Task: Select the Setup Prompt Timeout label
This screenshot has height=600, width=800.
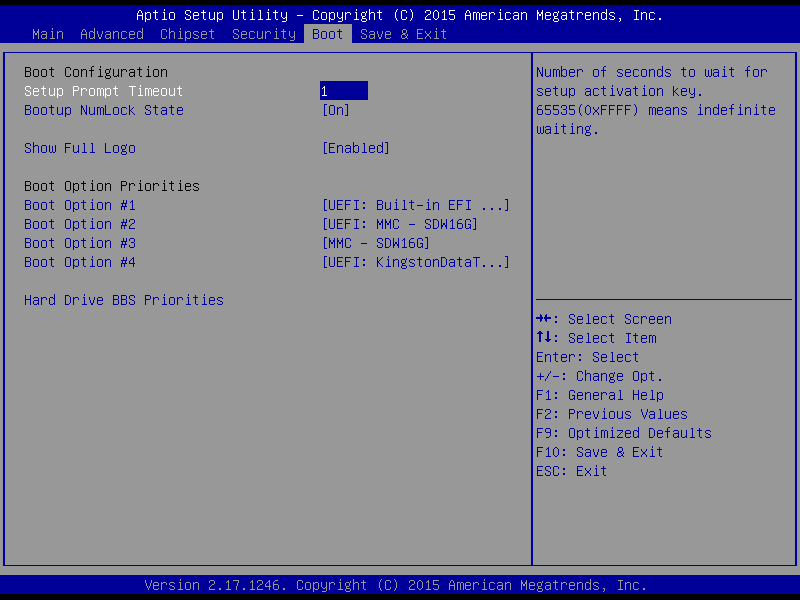Action: click(x=104, y=91)
